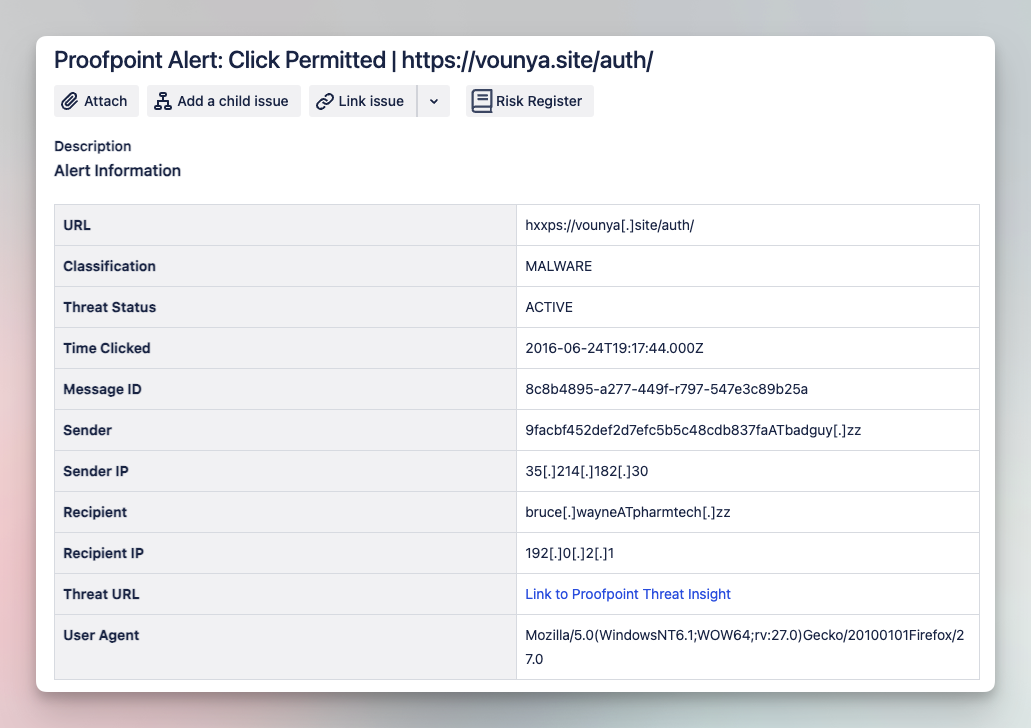Open the Risk Register button label
The width and height of the screenshot is (1031, 728).
pos(539,101)
